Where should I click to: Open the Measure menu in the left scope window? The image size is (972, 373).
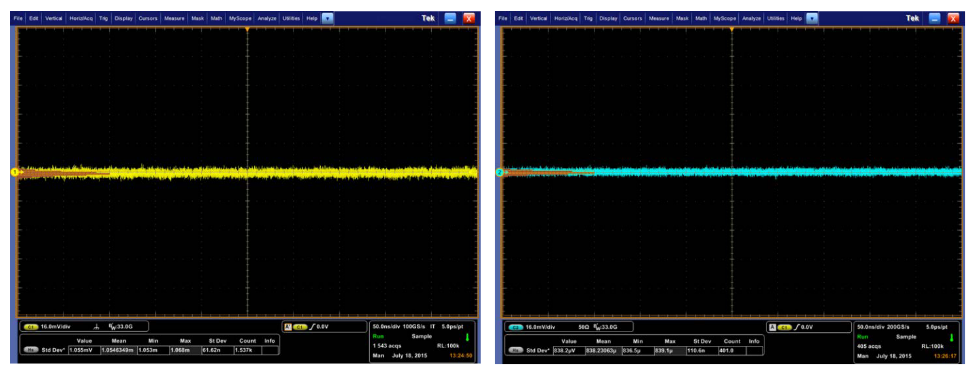(x=174, y=19)
